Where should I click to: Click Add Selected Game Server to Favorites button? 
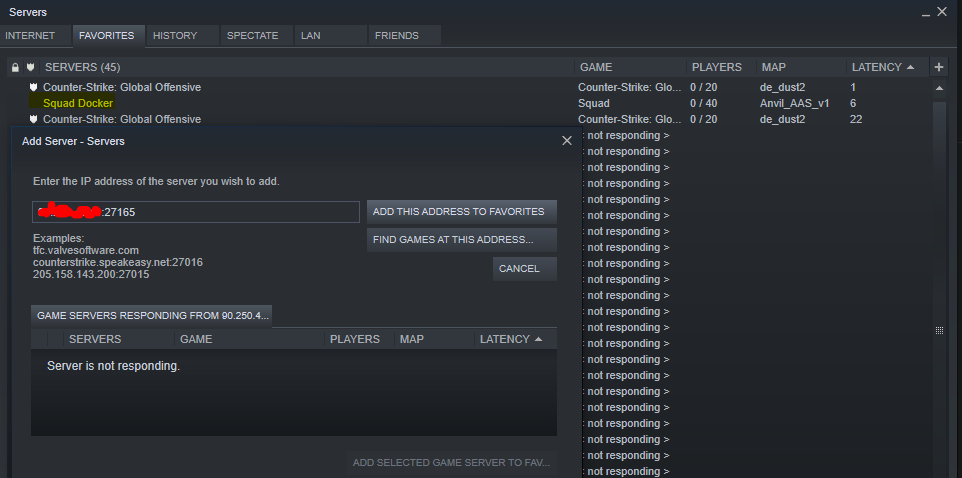(x=452, y=463)
